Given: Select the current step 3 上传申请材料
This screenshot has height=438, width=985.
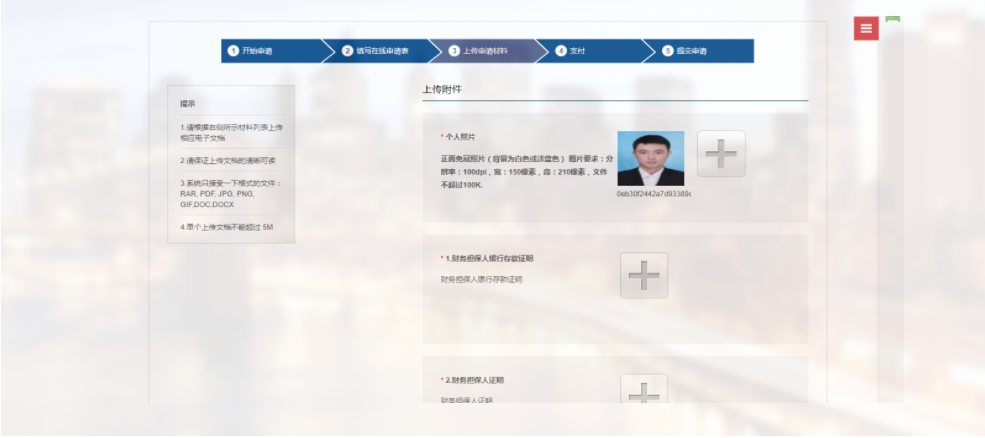Looking at the screenshot, I should pos(482,51).
